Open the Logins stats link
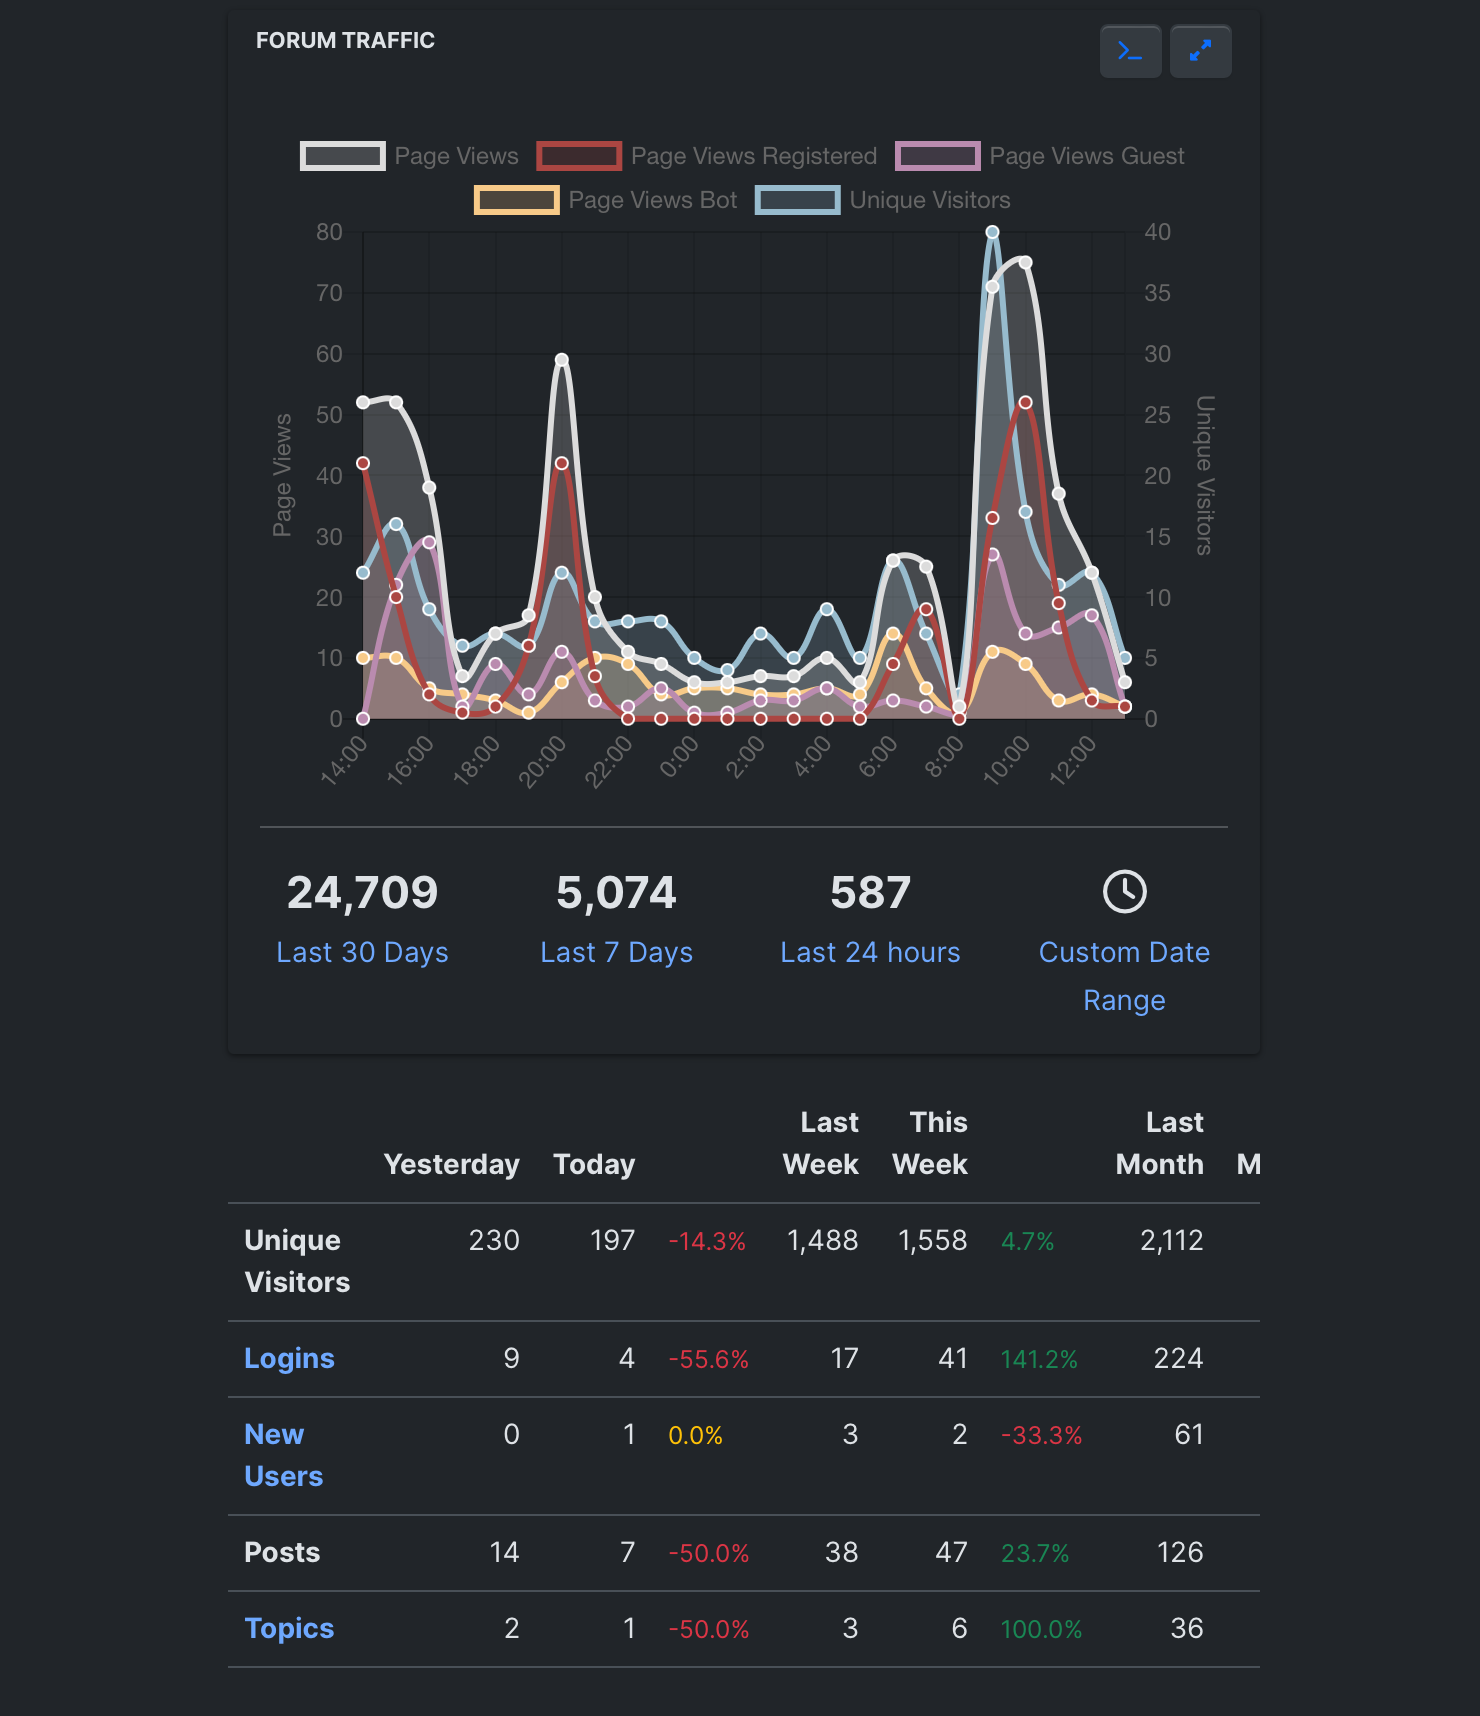 pos(289,1358)
